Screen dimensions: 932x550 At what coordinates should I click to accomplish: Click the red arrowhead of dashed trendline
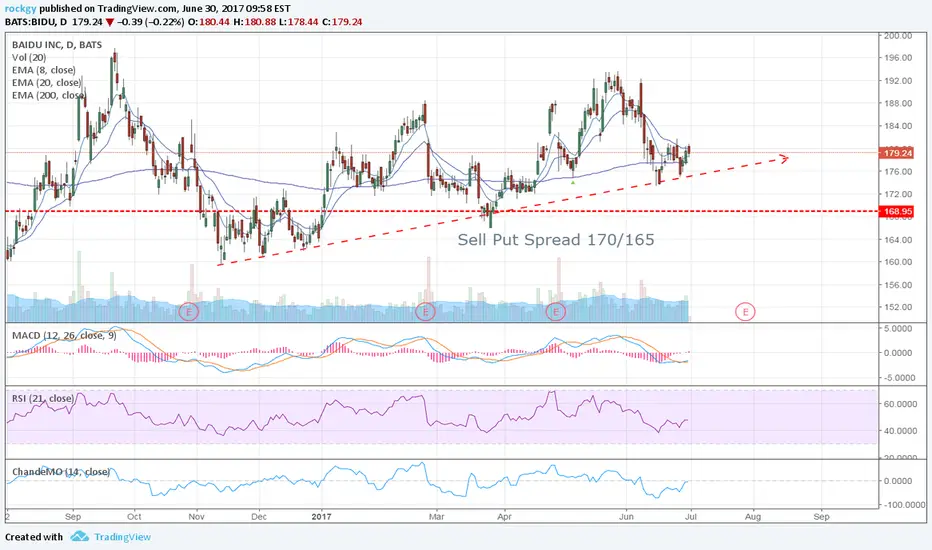click(784, 158)
